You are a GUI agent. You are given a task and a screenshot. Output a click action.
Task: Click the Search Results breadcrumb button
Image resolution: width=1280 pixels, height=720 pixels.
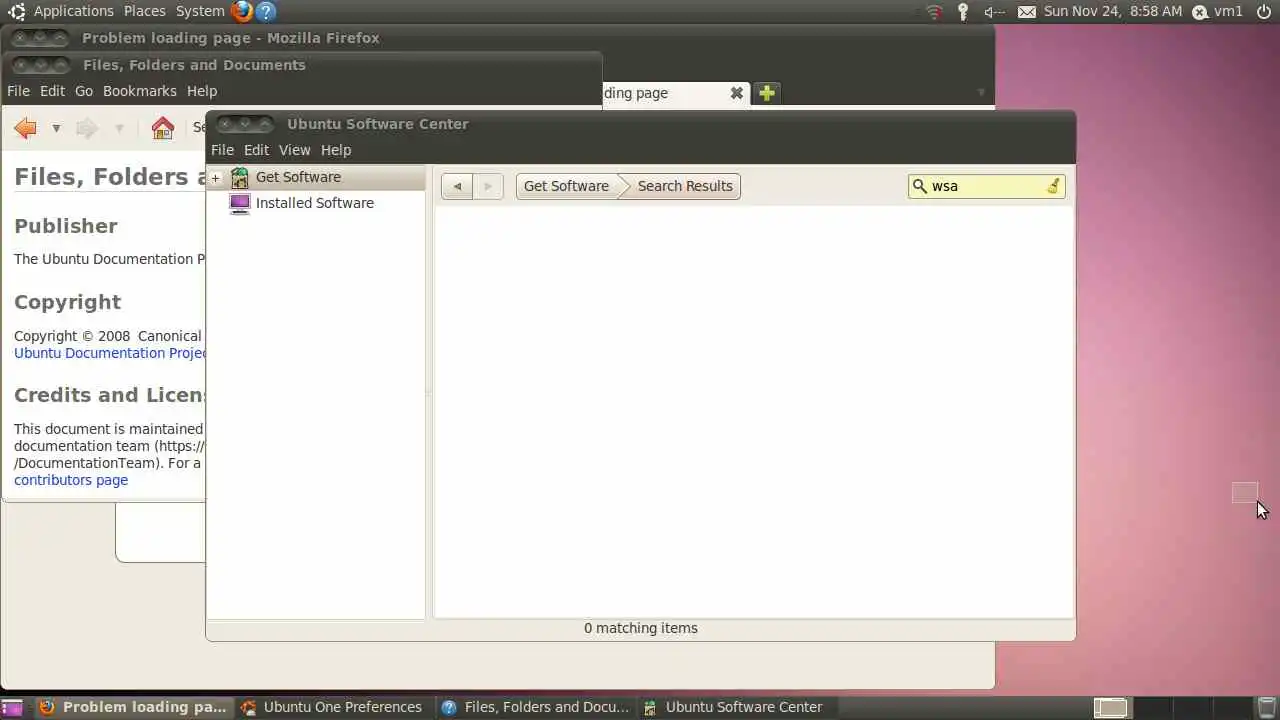[685, 186]
